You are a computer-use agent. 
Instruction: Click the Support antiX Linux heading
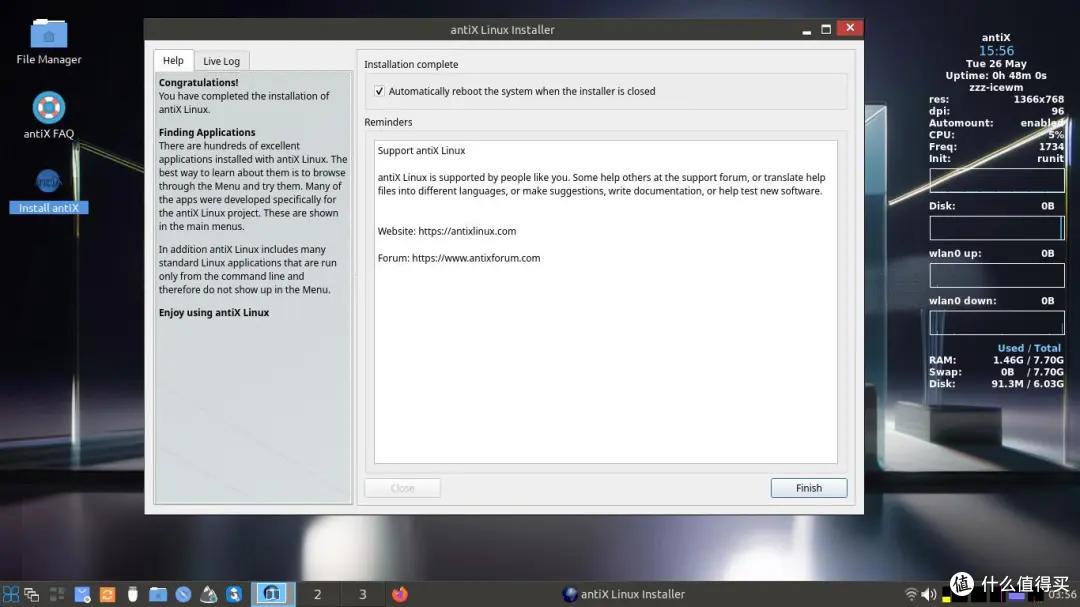(x=421, y=151)
